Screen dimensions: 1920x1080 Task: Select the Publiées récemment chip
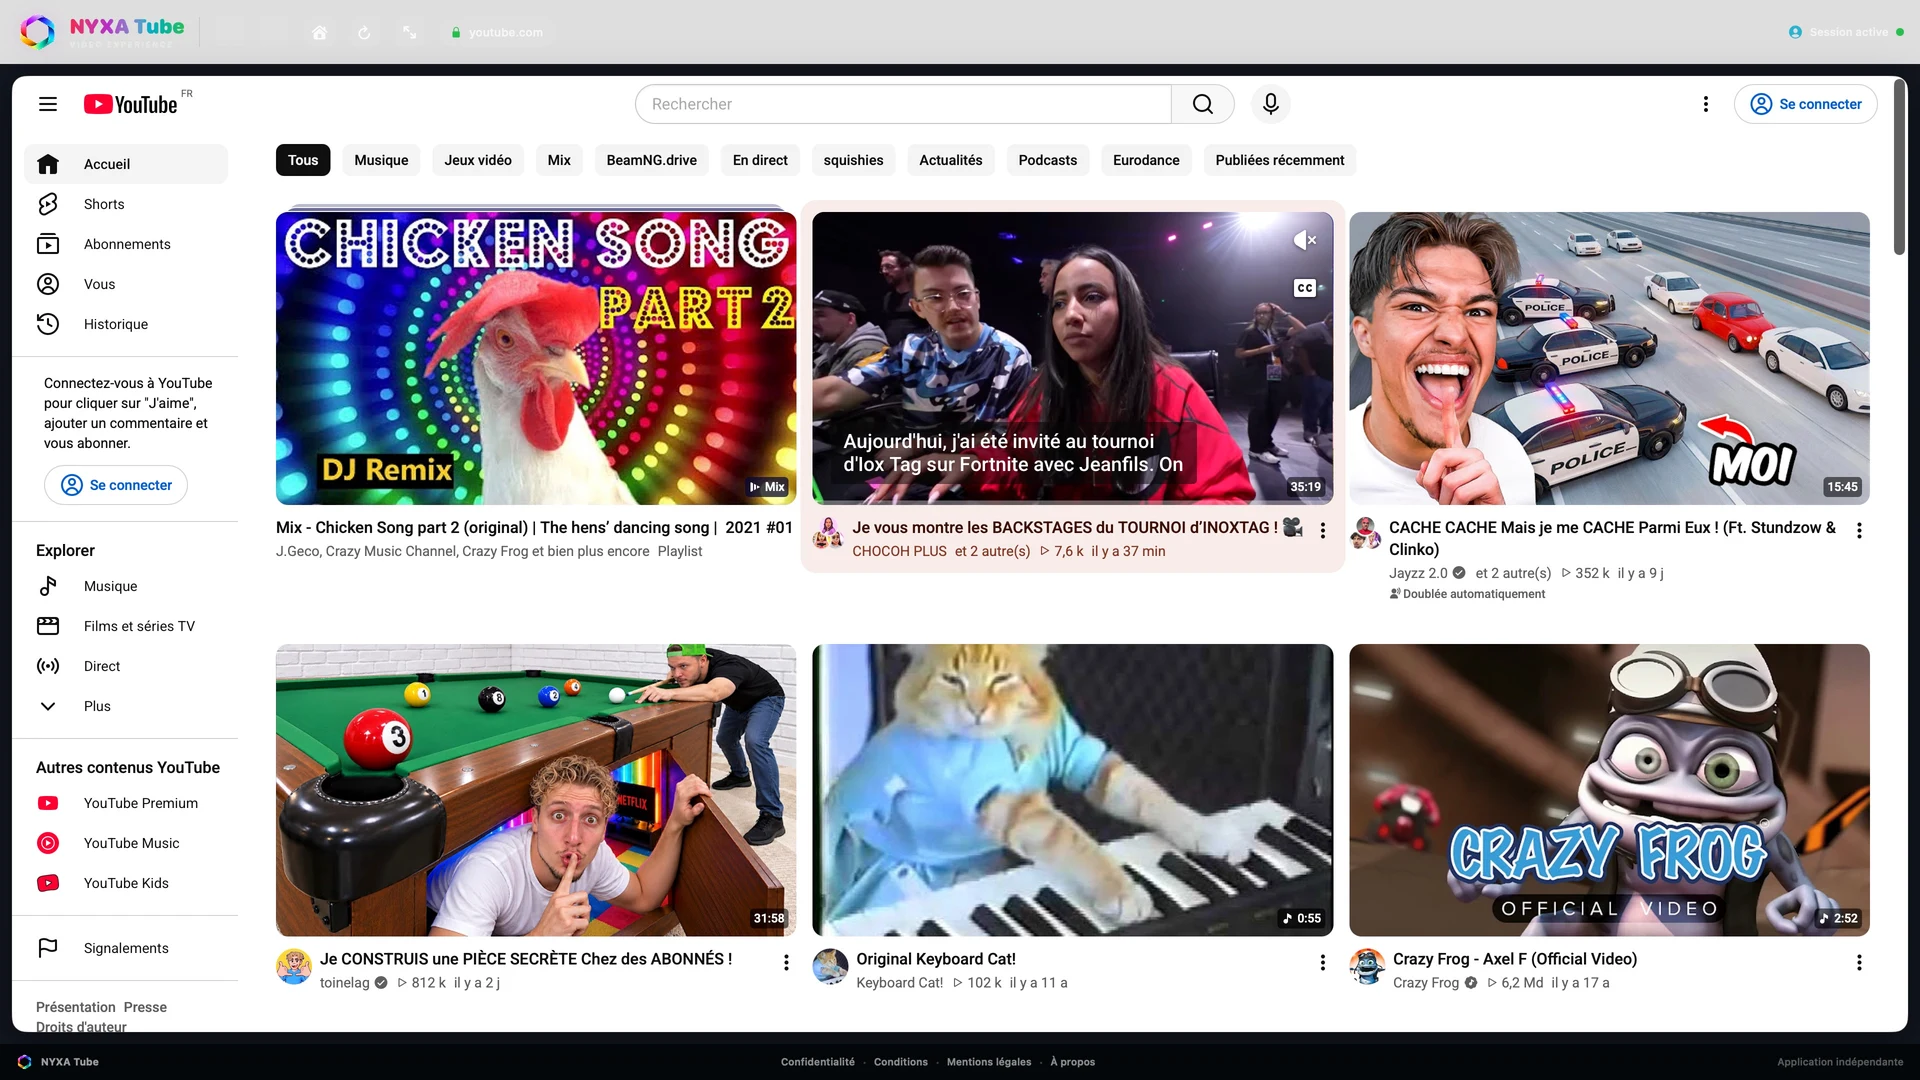(x=1280, y=160)
